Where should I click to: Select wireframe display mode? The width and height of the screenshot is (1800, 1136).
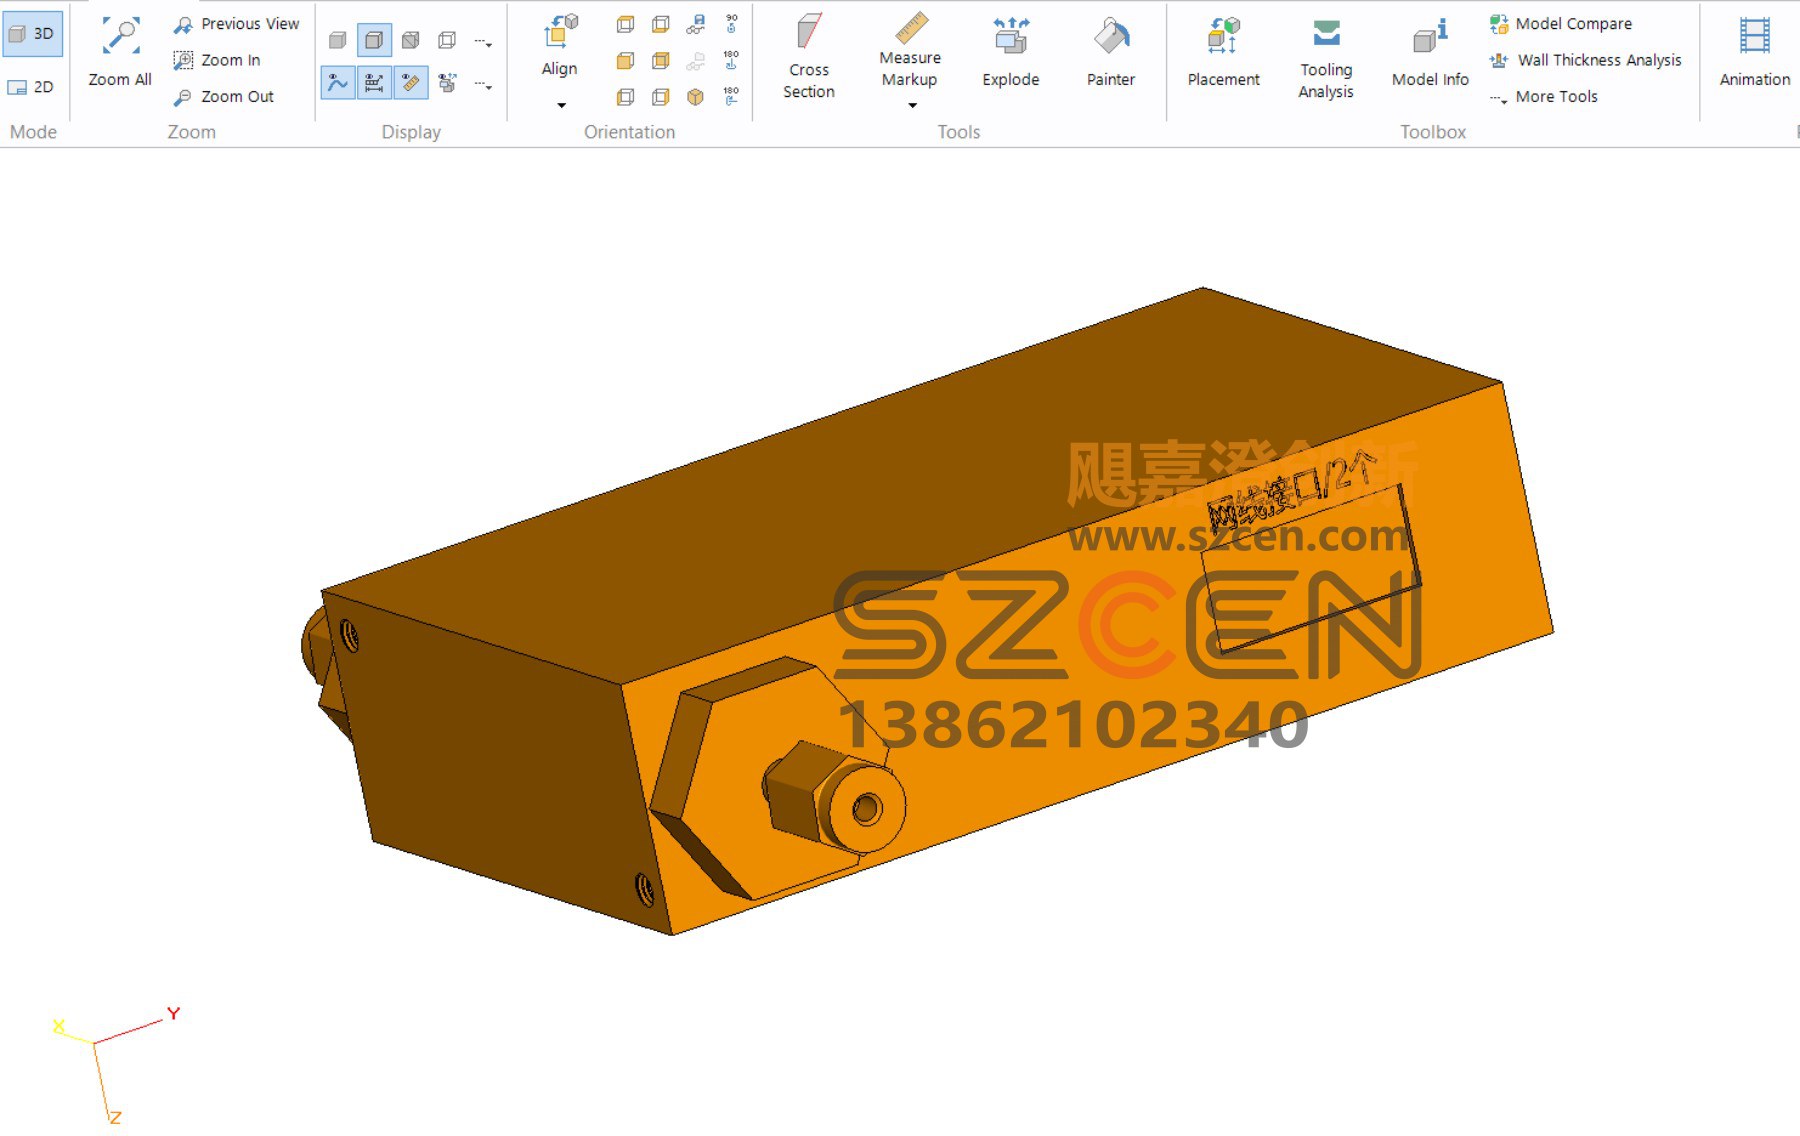coord(447,41)
